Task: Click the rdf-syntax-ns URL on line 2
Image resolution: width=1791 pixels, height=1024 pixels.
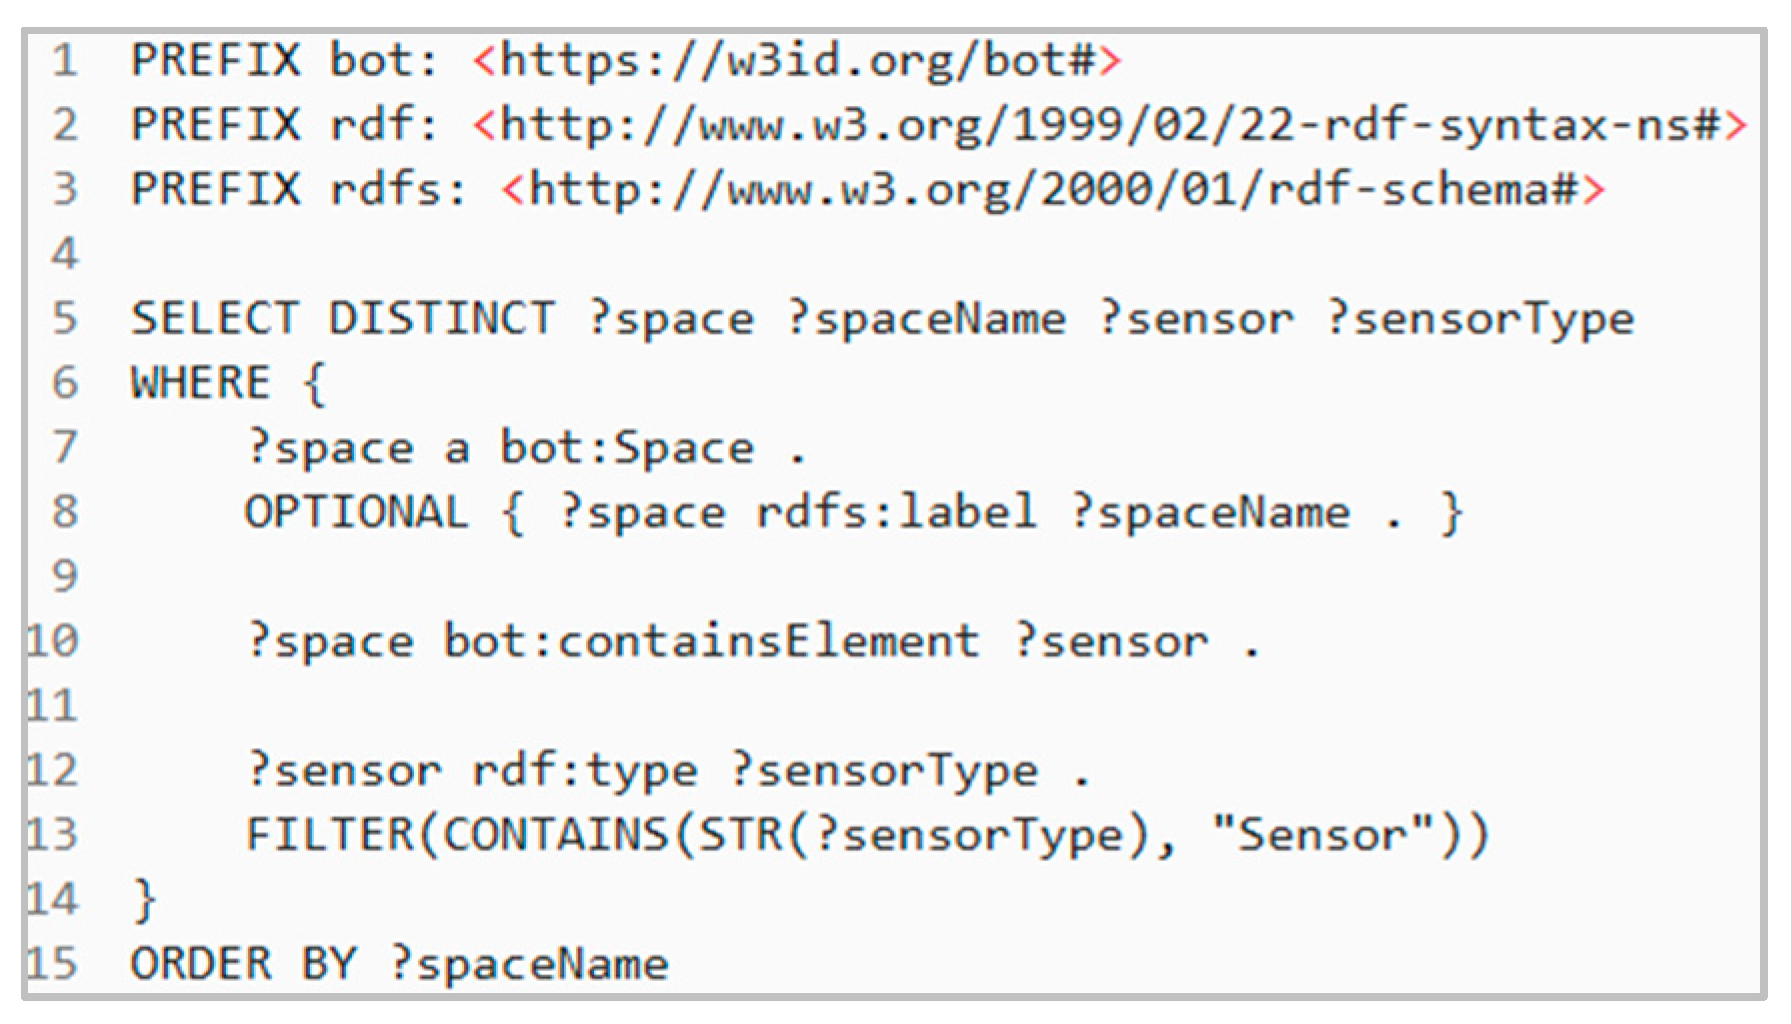Action: tap(1110, 126)
